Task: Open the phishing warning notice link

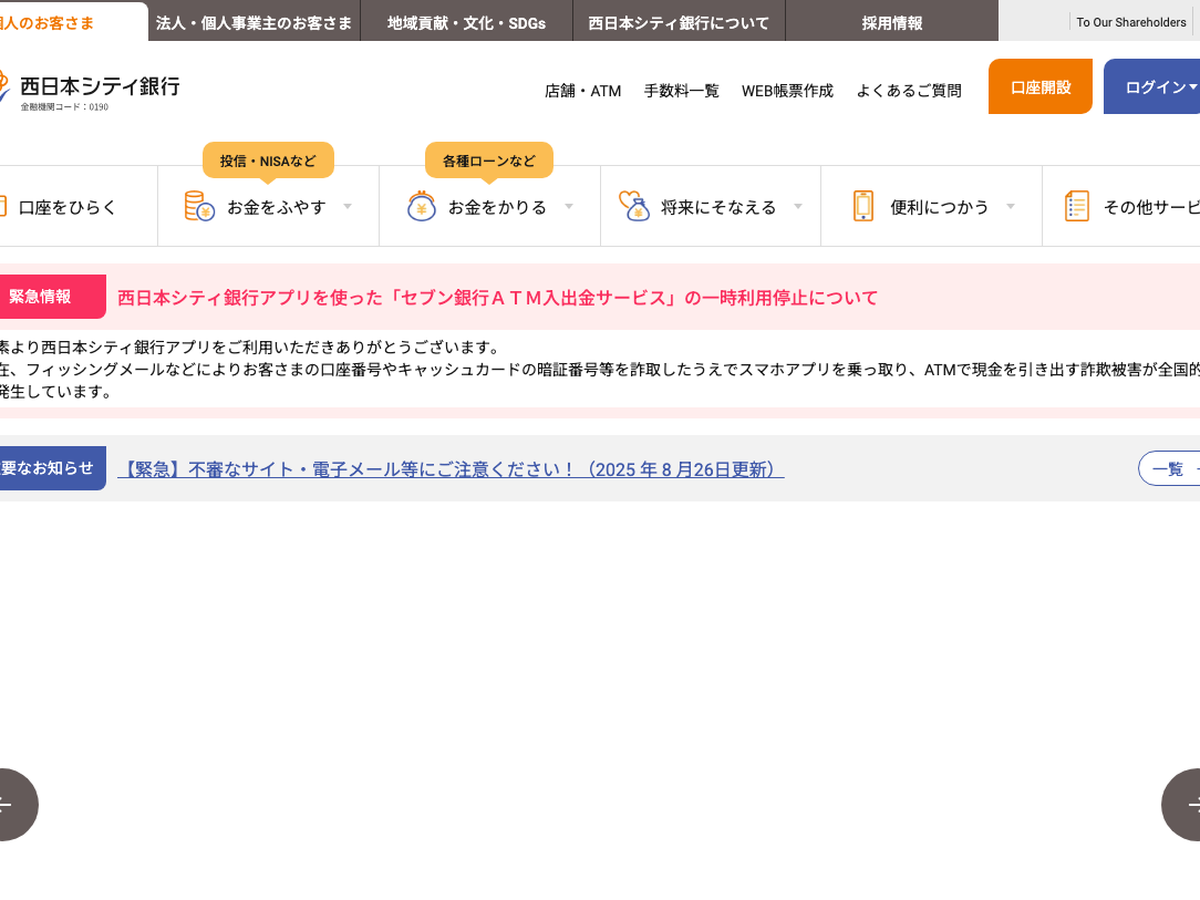Action: (x=450, y=469)
